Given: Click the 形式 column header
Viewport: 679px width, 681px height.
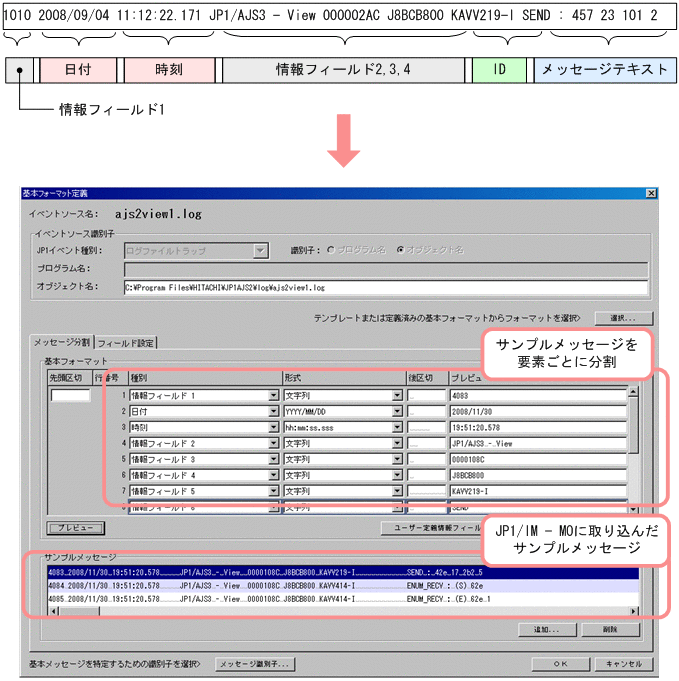Looking at the screenshot, I should [344, 378].
